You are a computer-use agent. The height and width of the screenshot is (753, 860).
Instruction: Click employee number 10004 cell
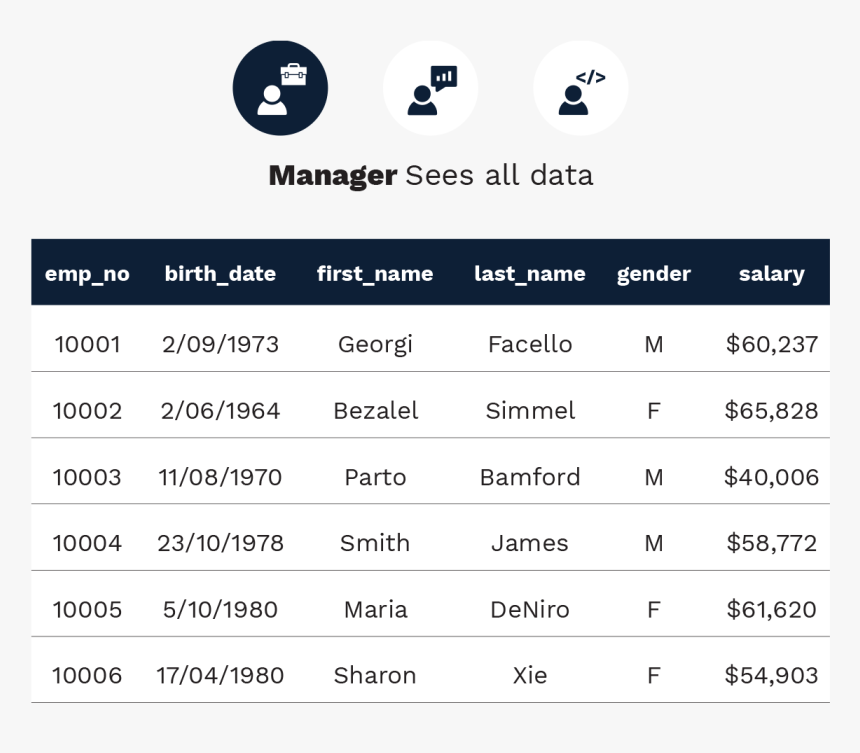pos(87,543)
